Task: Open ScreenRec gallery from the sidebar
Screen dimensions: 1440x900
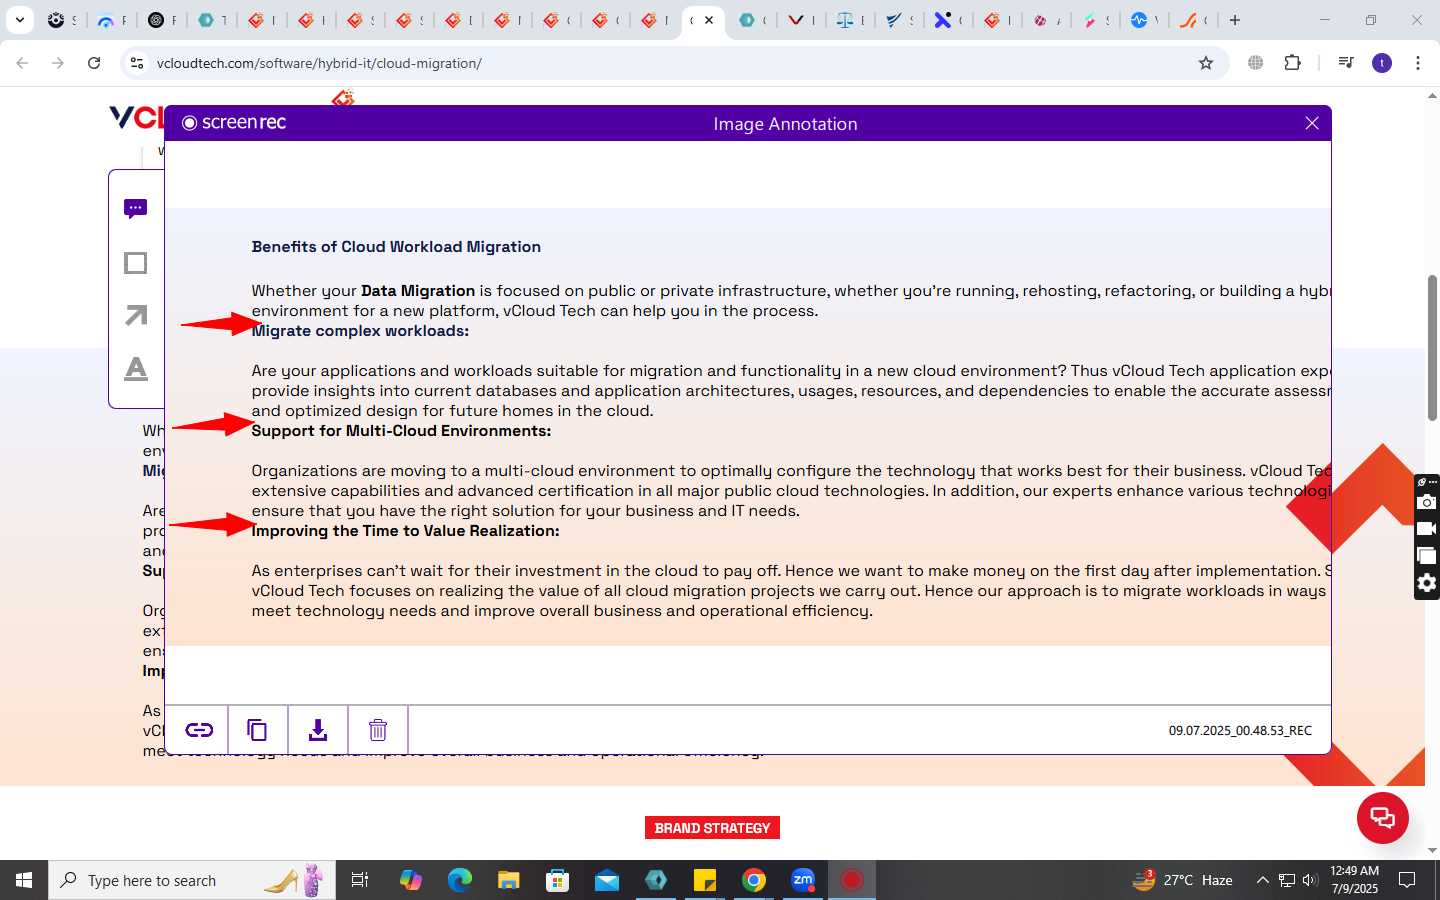Action: tap(1427, 556)
